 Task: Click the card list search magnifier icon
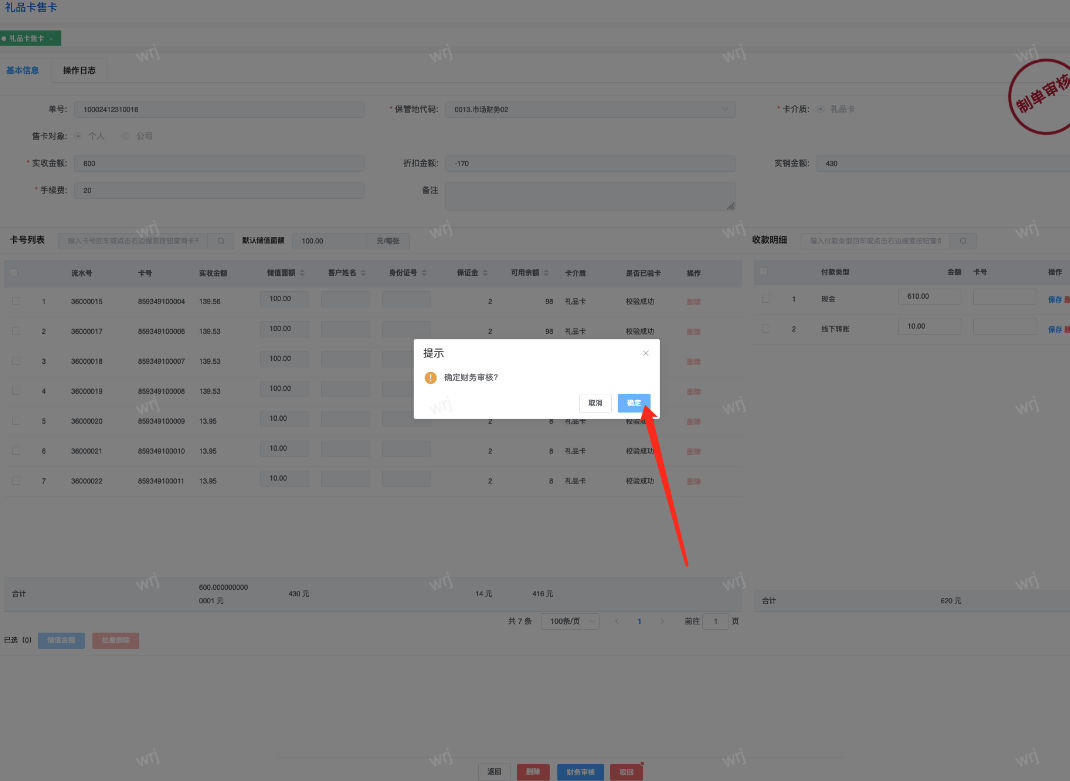click(220, 241)
